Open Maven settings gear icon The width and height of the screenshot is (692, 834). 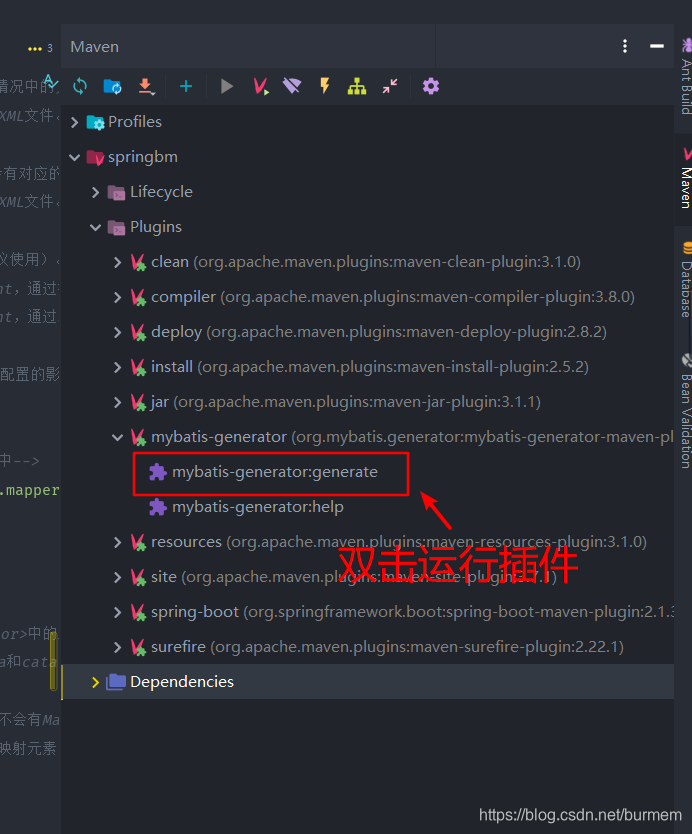tap(431, 86)
